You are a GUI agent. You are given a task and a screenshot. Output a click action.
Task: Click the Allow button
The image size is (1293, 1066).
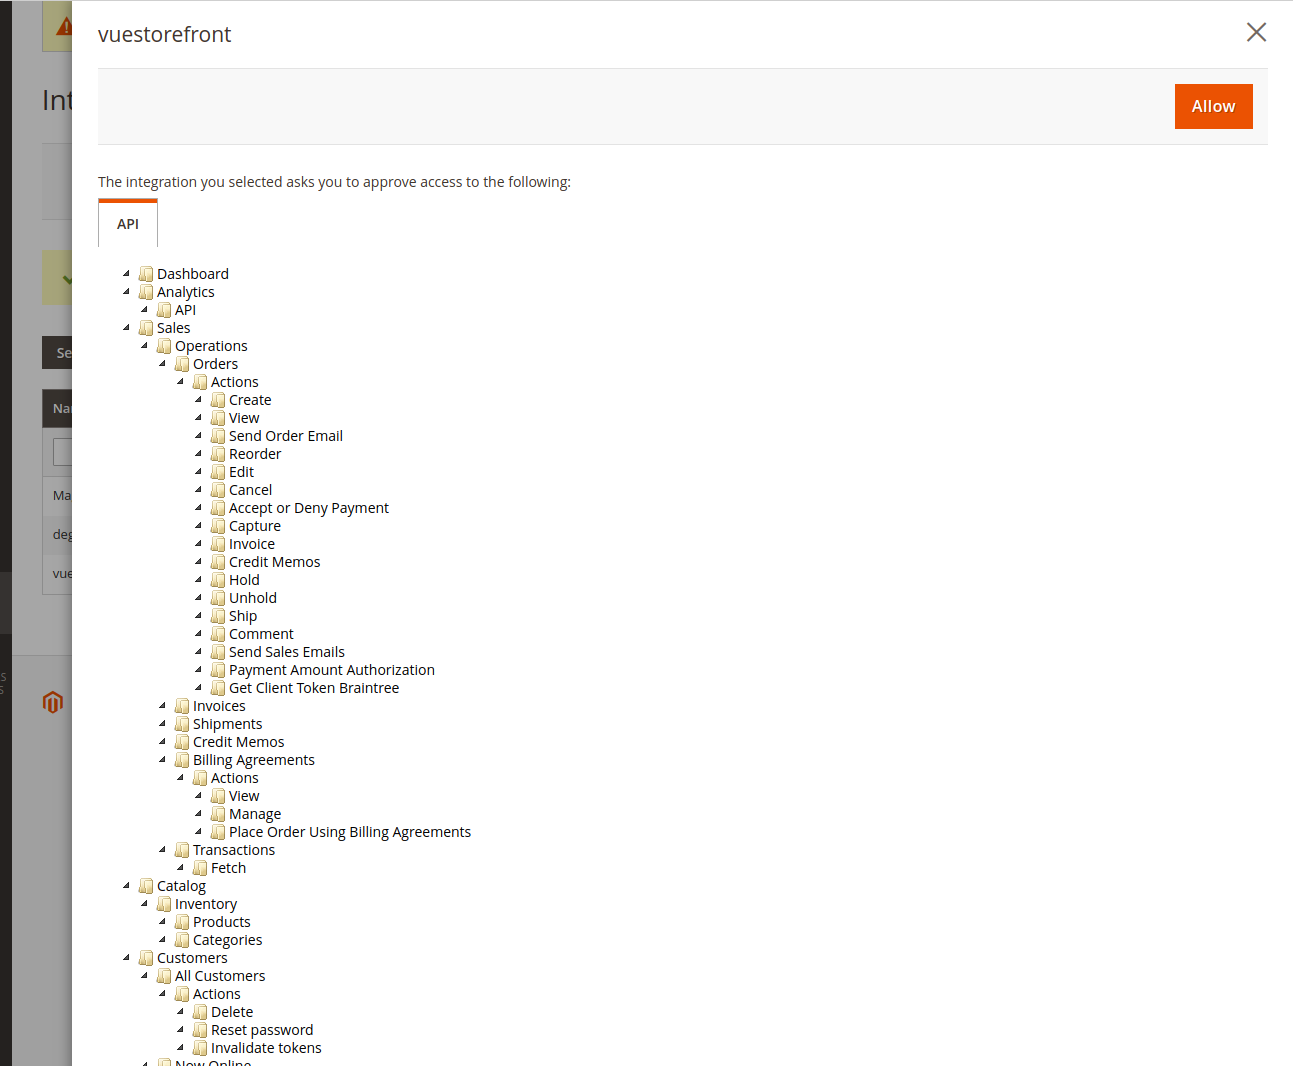click(1213, 106)
